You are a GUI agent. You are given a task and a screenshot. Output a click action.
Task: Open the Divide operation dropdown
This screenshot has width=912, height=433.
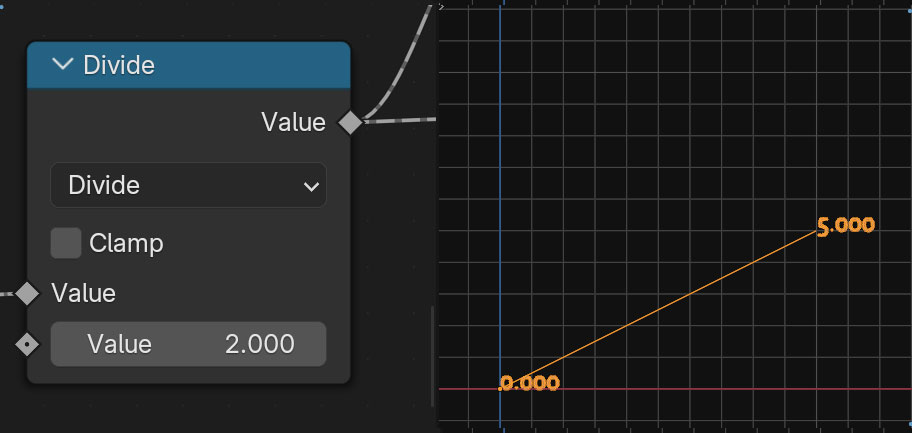(188, 186)
